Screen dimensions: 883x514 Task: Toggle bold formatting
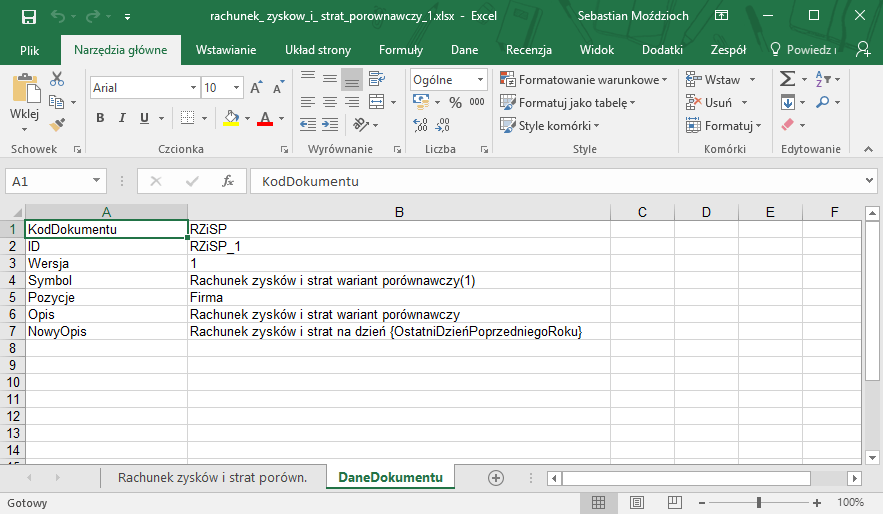click(x=100, y=118)
